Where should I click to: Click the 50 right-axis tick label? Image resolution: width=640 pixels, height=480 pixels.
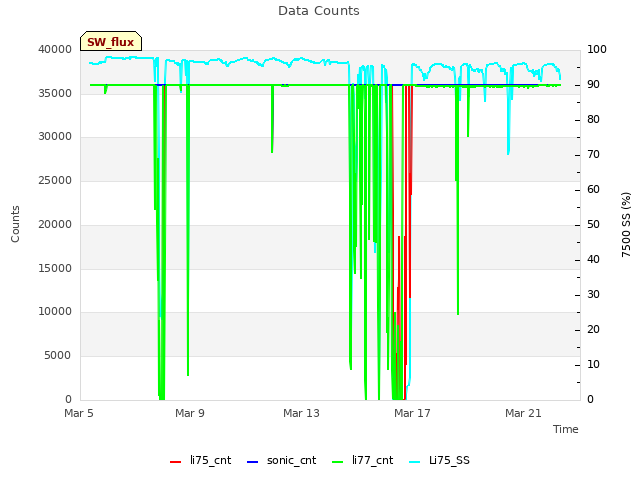pos(593,225)
